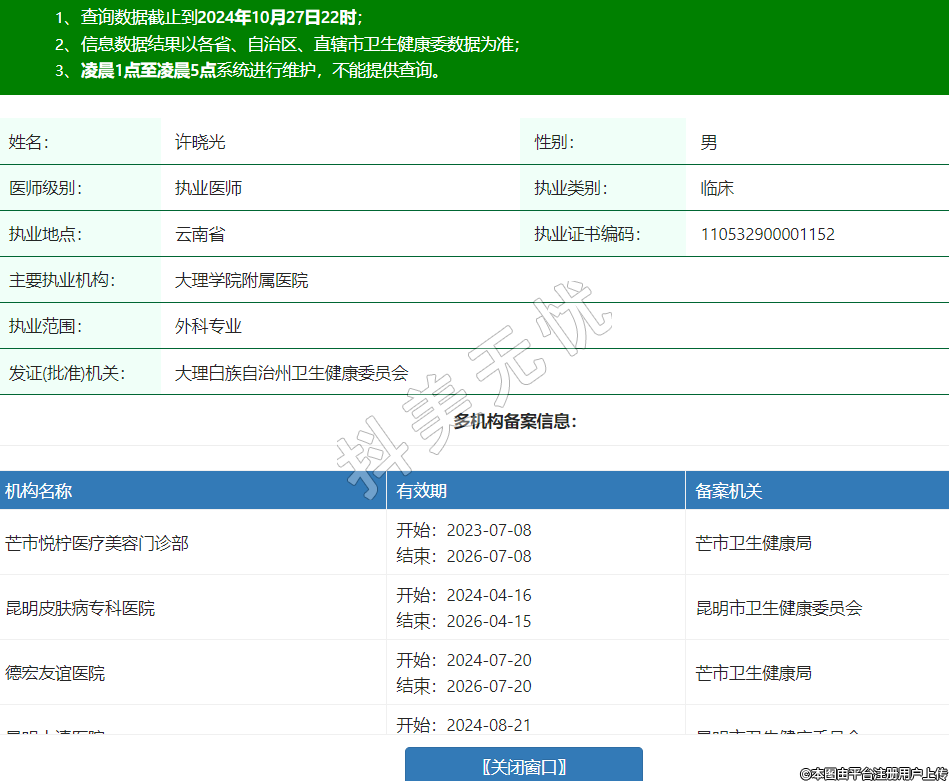Click the 姓名 field value
Screen dimensions: 949x781
pos(200,142)
